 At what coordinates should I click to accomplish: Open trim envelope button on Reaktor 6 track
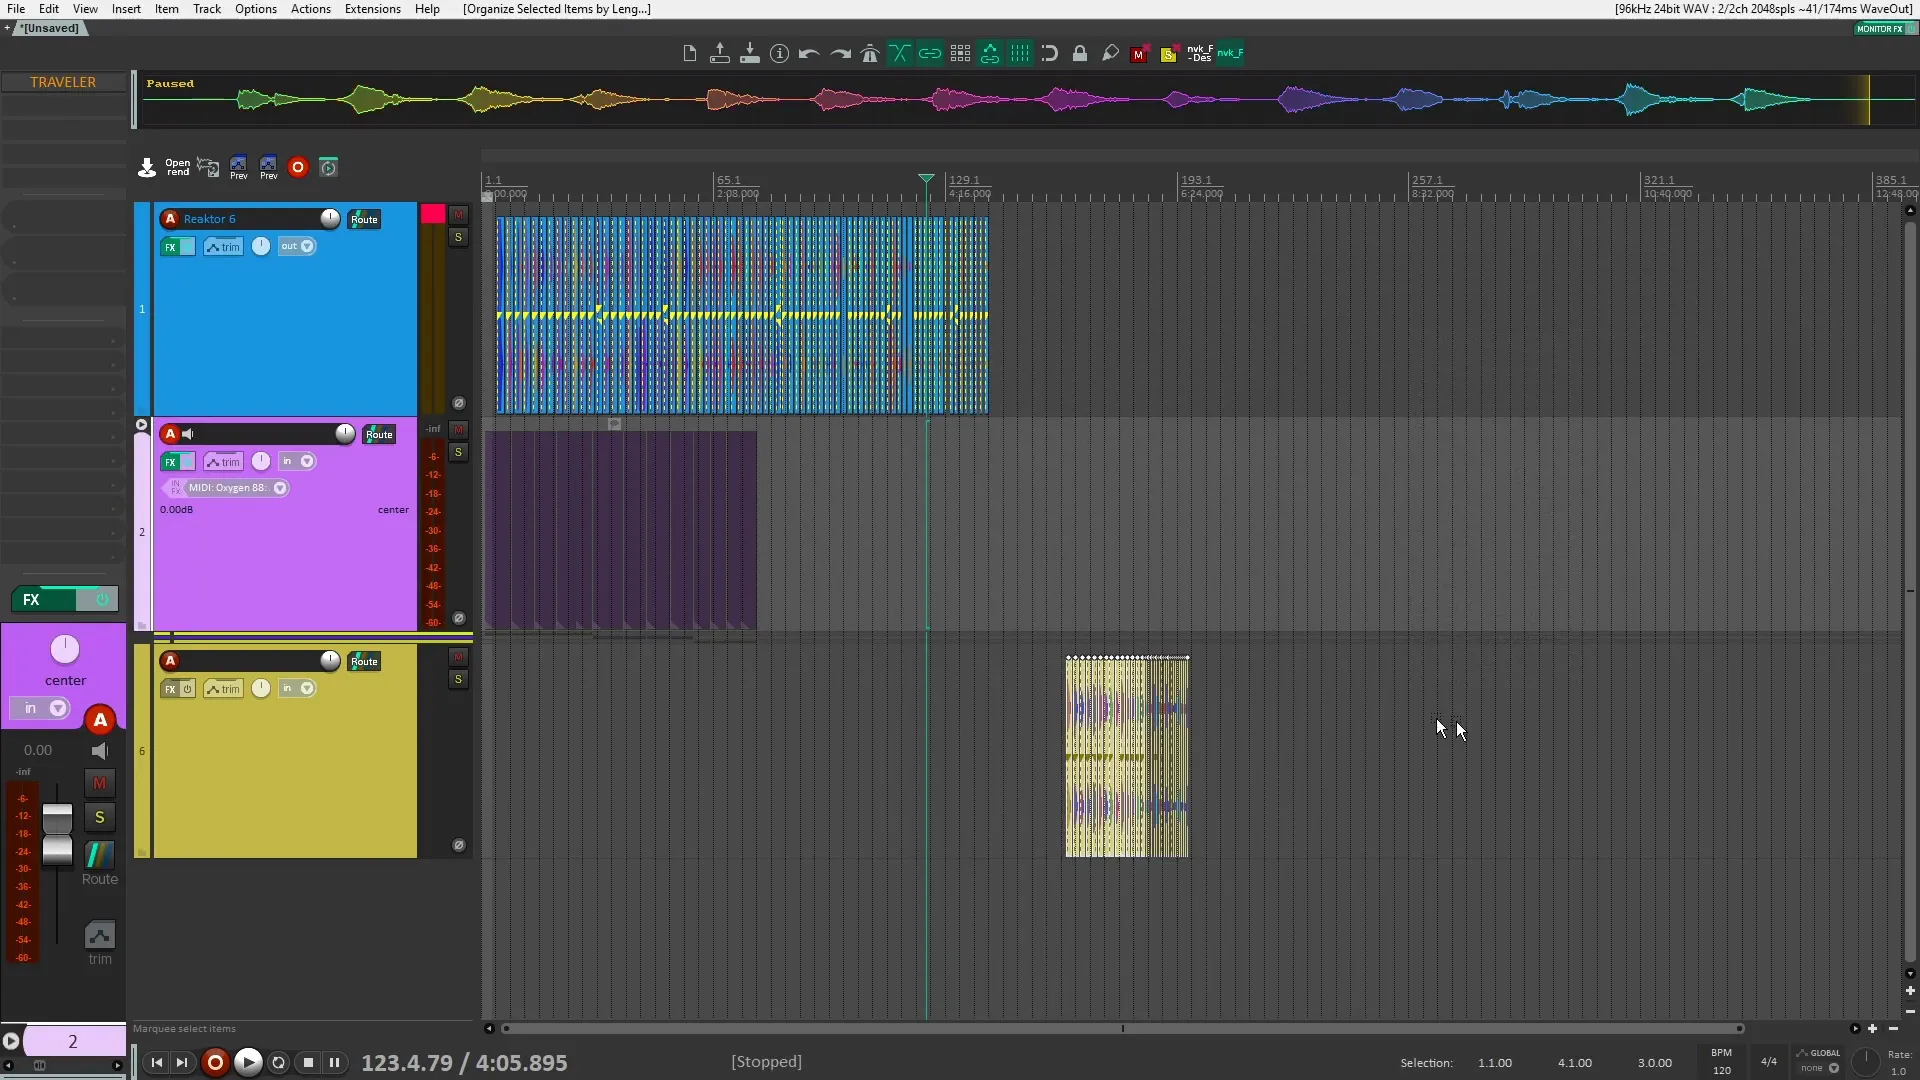[223, 247]
